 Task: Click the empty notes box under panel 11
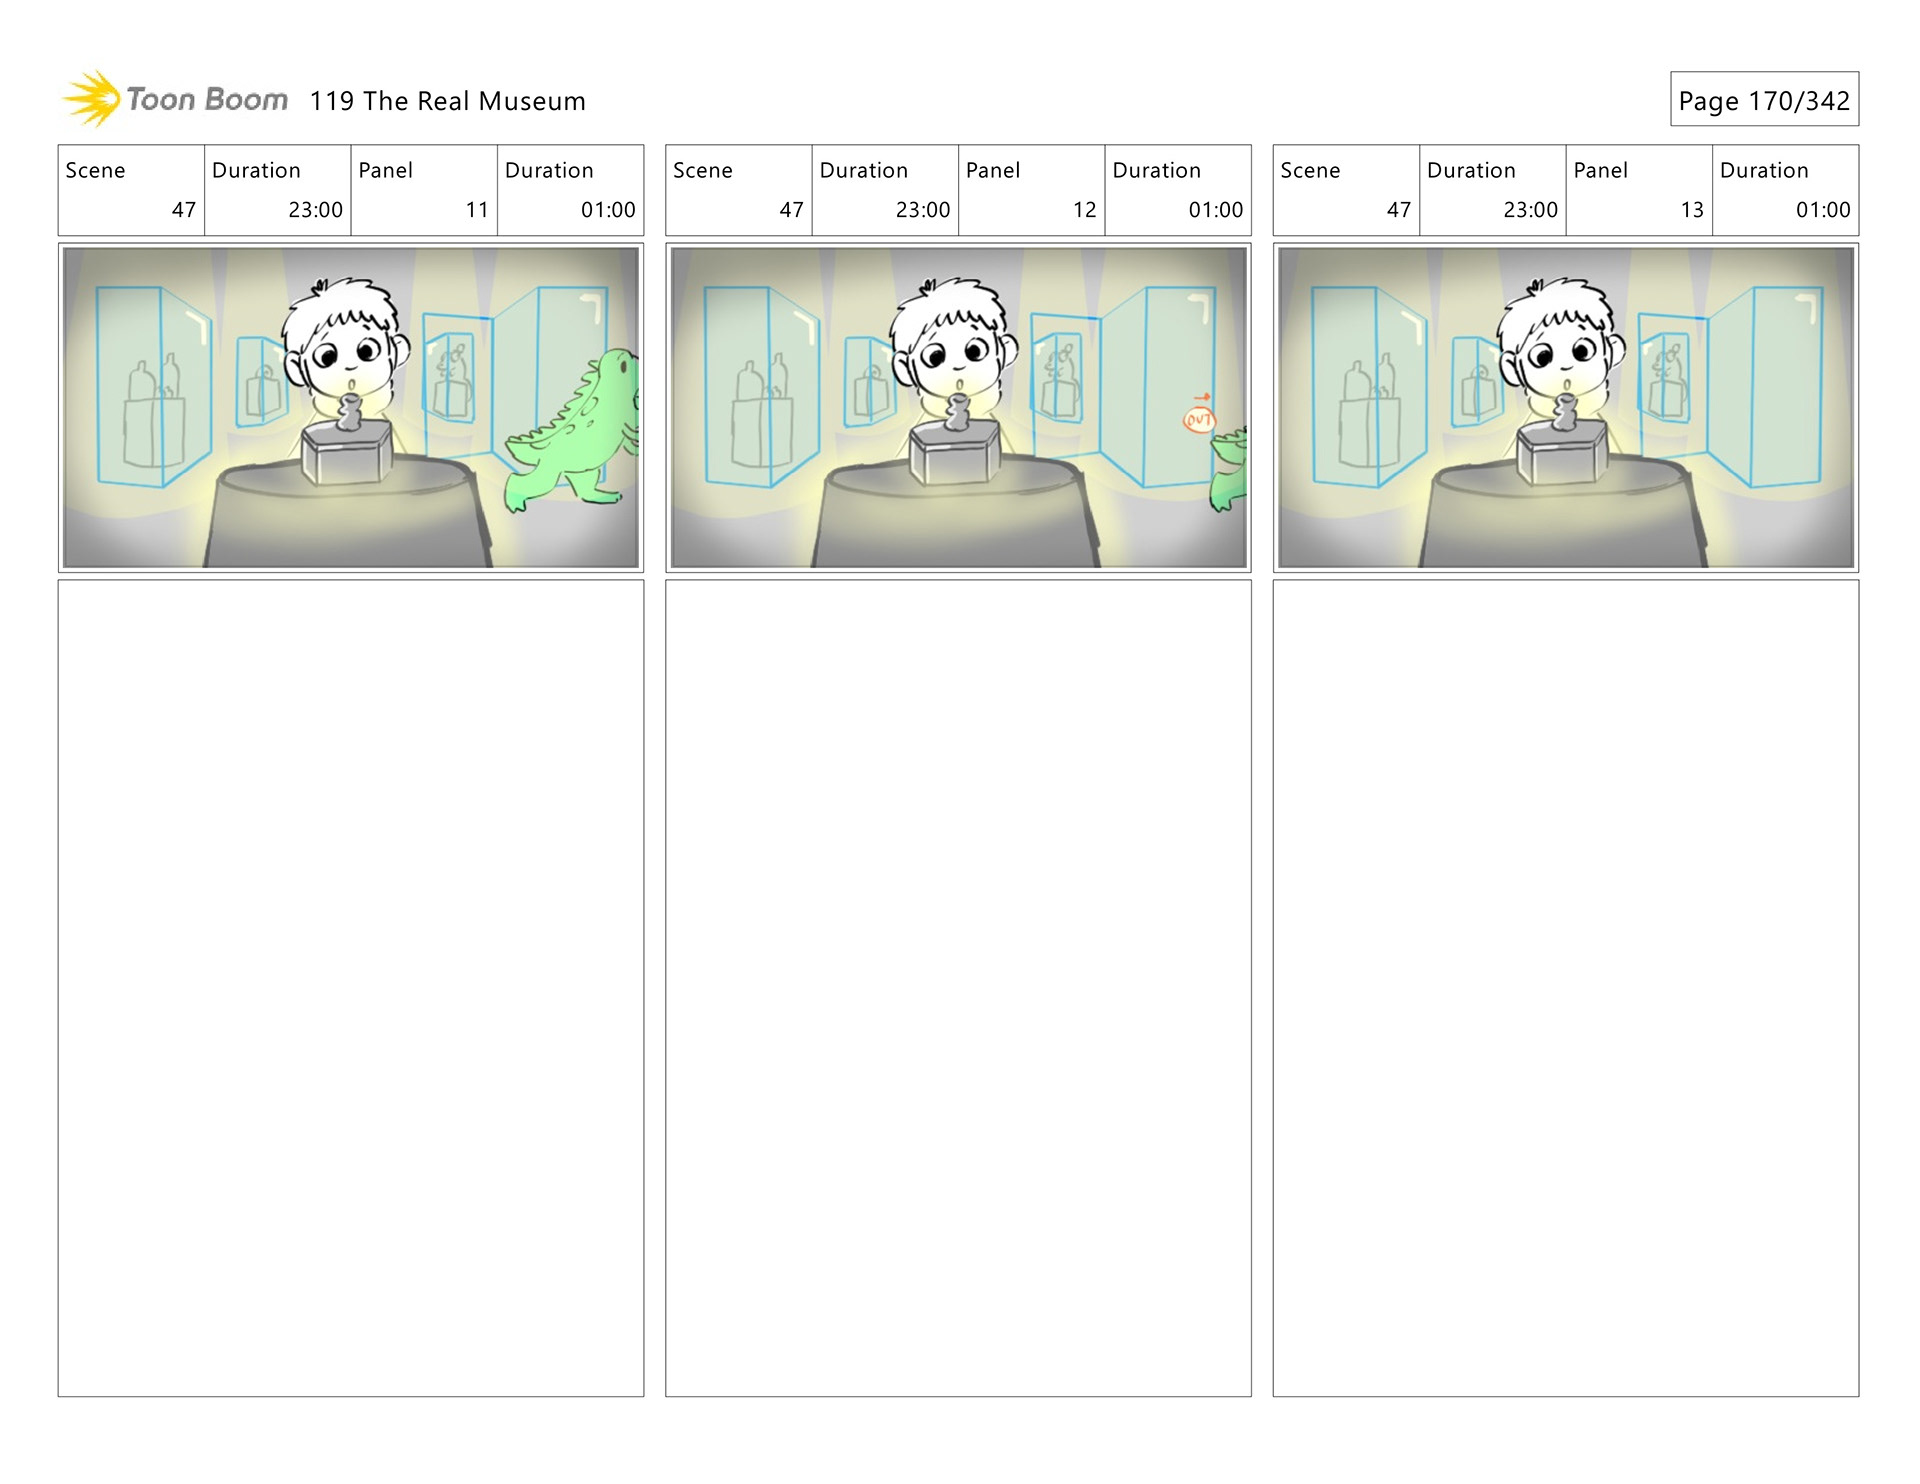pyautogui.click(x=350, y=988)
